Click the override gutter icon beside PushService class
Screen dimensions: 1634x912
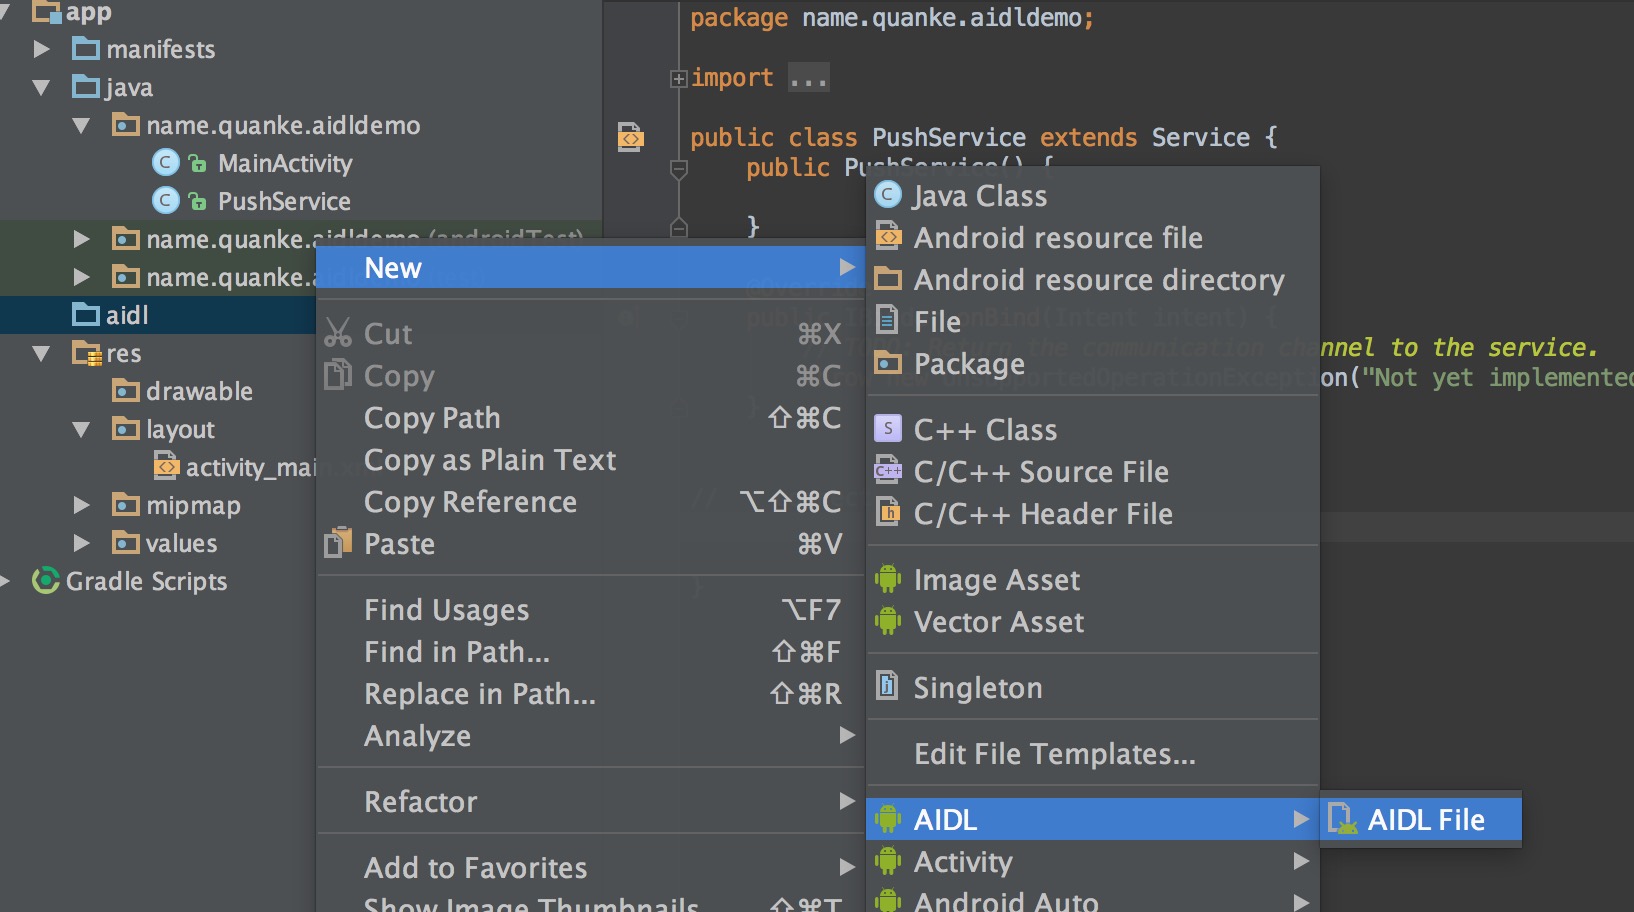631,136
